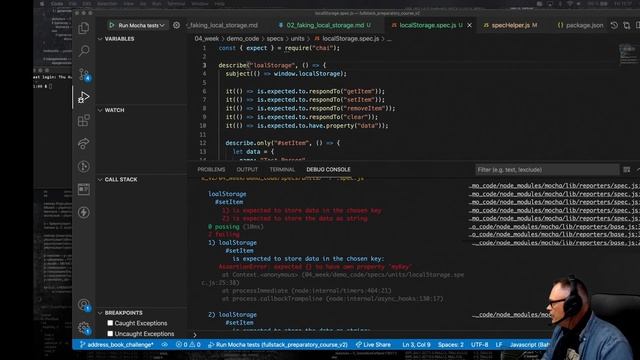The width and height of the screenshot is (640, 360).
Task: Collapse the CALL STACK section
Action: 118,180
